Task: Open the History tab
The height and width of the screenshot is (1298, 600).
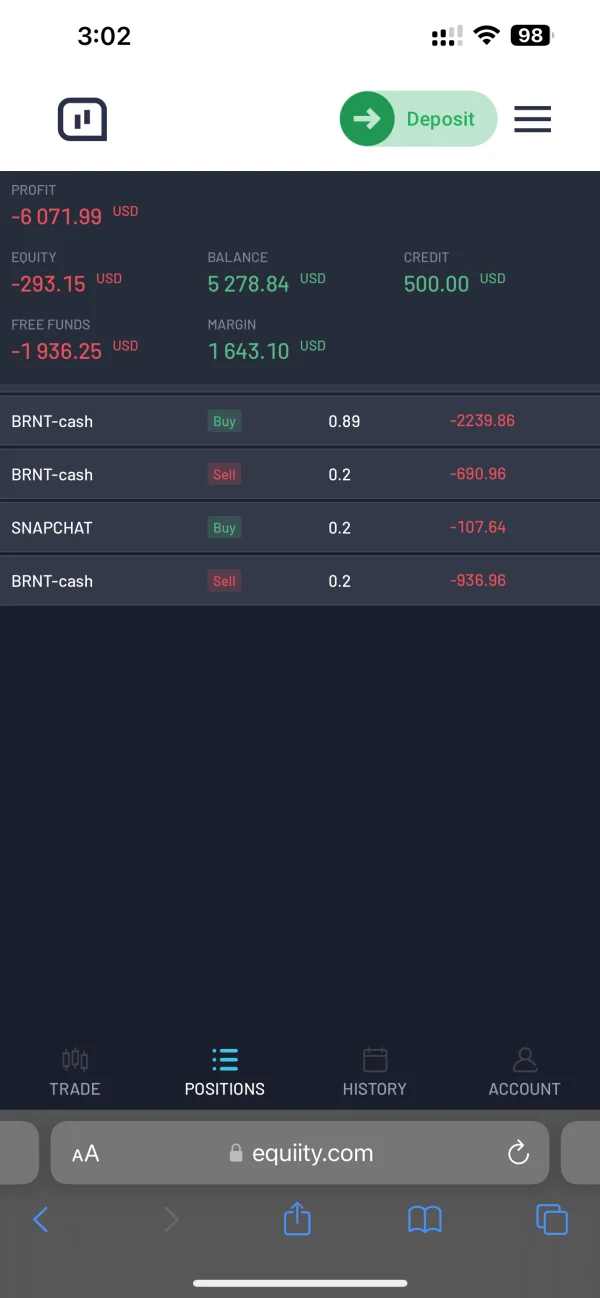Action: [x=374, y=1073]
